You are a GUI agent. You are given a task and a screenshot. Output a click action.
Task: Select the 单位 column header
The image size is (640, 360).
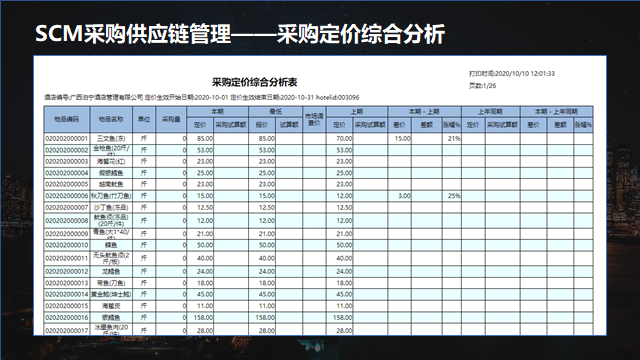tap(144, 119)
